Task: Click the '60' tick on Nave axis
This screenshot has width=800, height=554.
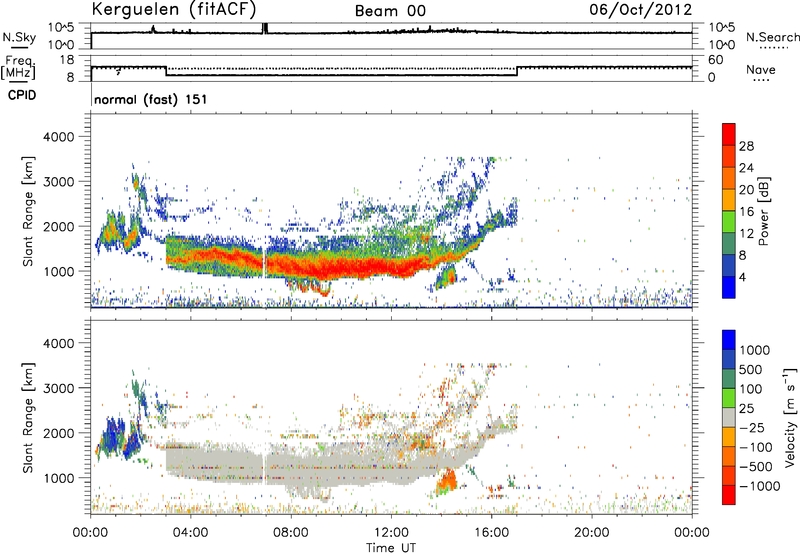Action: coord(715,60)
